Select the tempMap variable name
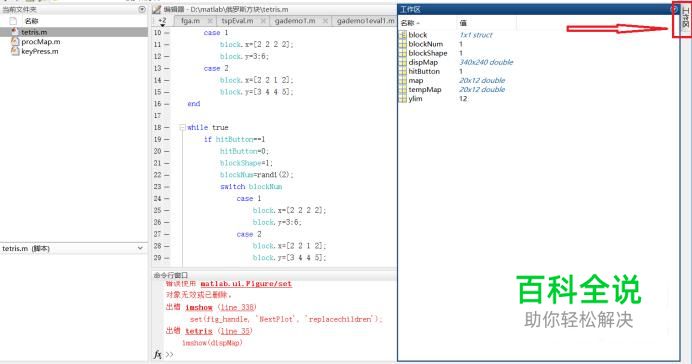692x364 pixels. pos(425,90)
